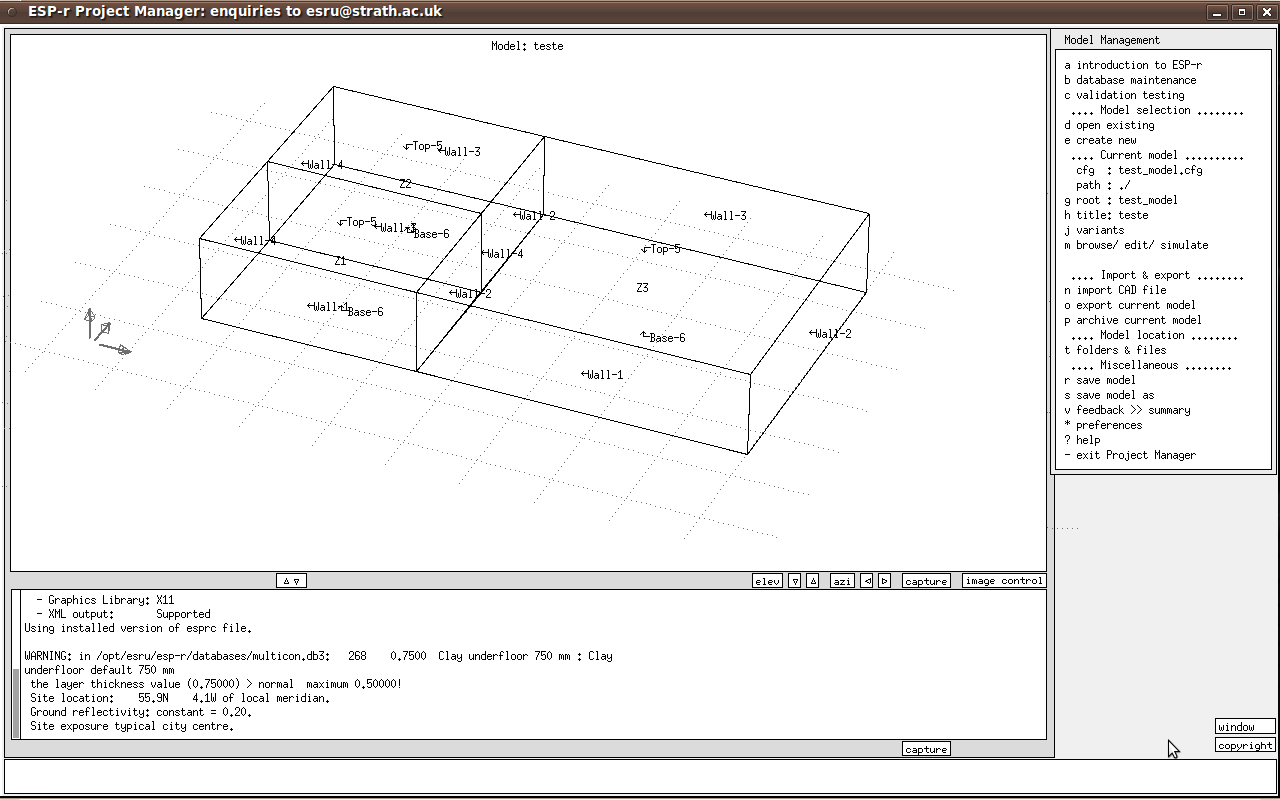This screenshot has height=800, width=1280.
Task: Rotate azimuth with the left arrow
Action: click(x=867, y=581)
